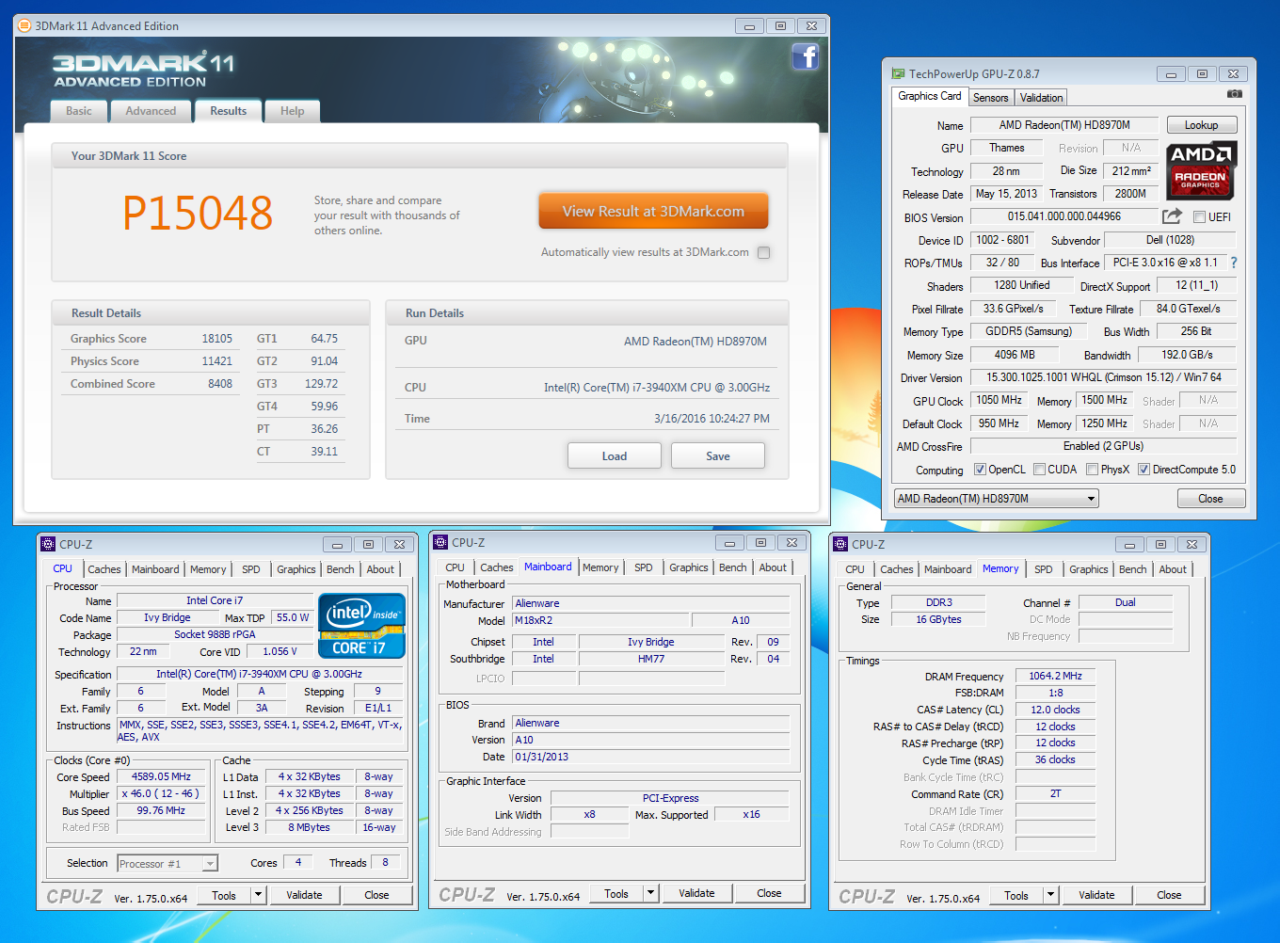Open About tab in CPU-Z Mainboard window
The image size is (1280, 943).
[x=773, y=567]
